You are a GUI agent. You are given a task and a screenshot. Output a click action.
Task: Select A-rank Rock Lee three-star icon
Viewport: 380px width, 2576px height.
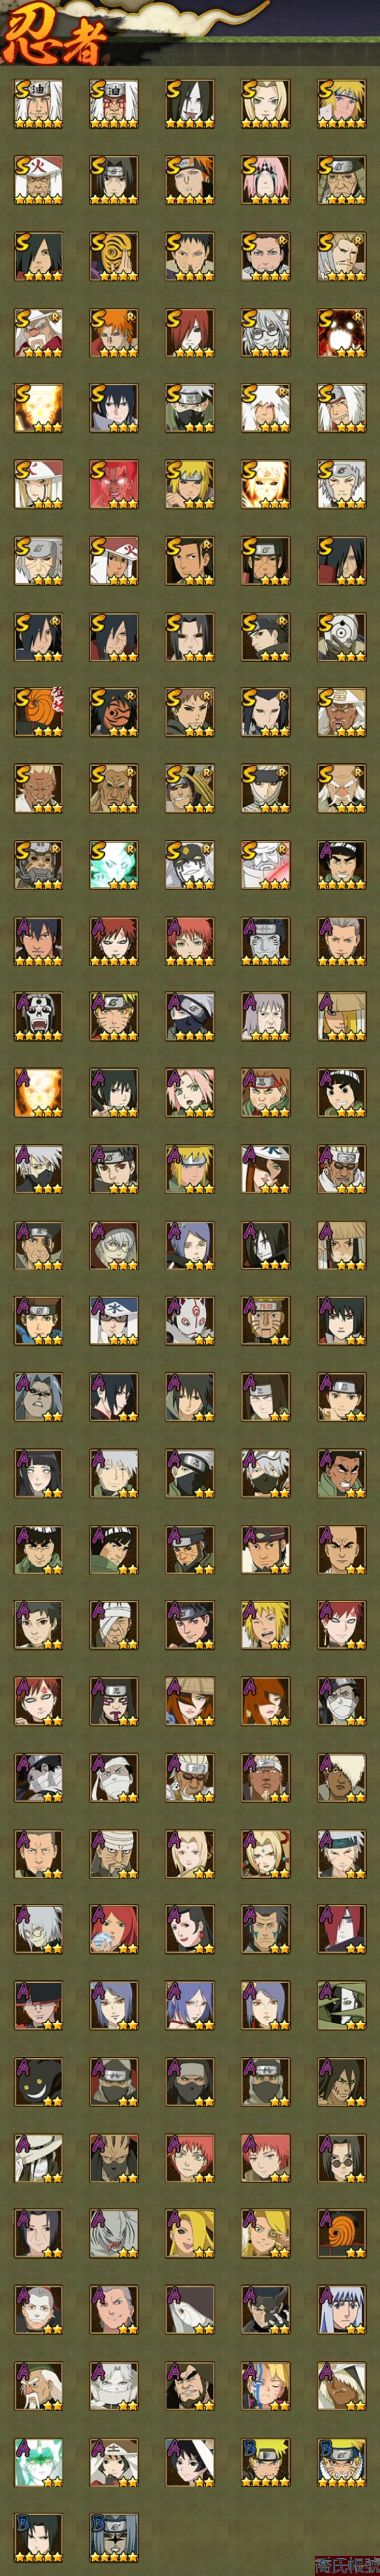(x=342, y=1092)
